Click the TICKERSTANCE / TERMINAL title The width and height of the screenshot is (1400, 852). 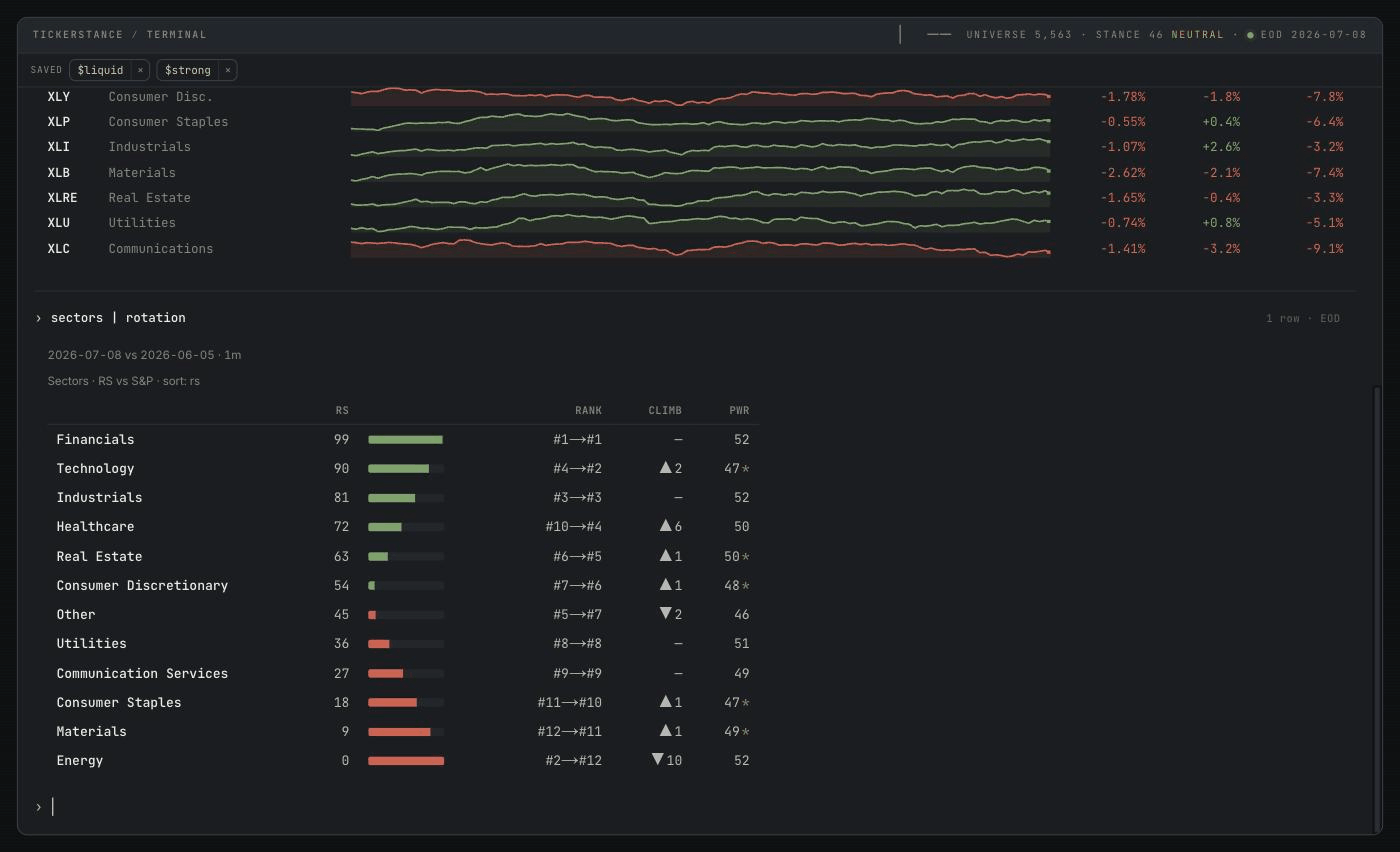(x=120, y=35)
